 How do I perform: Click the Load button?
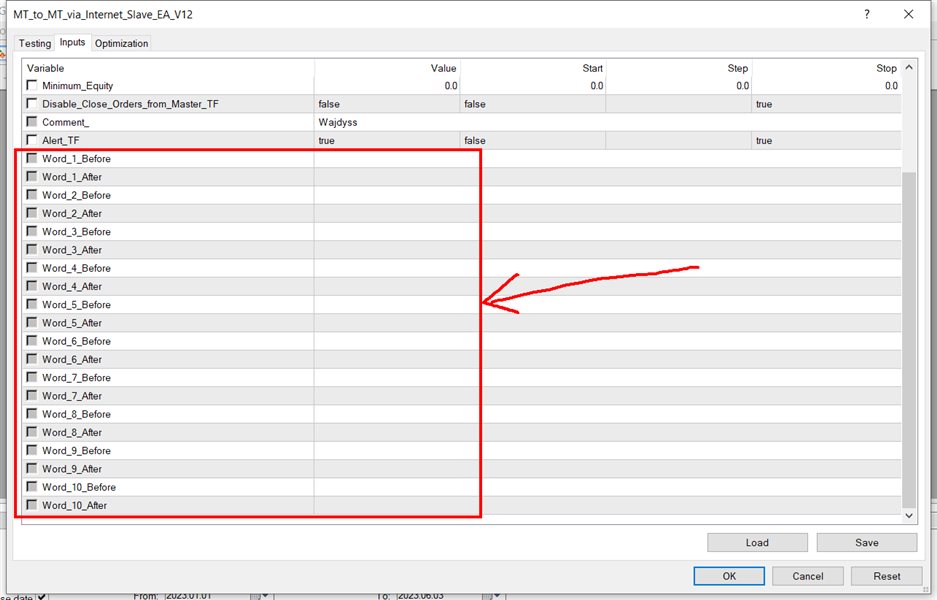[757, 542]
